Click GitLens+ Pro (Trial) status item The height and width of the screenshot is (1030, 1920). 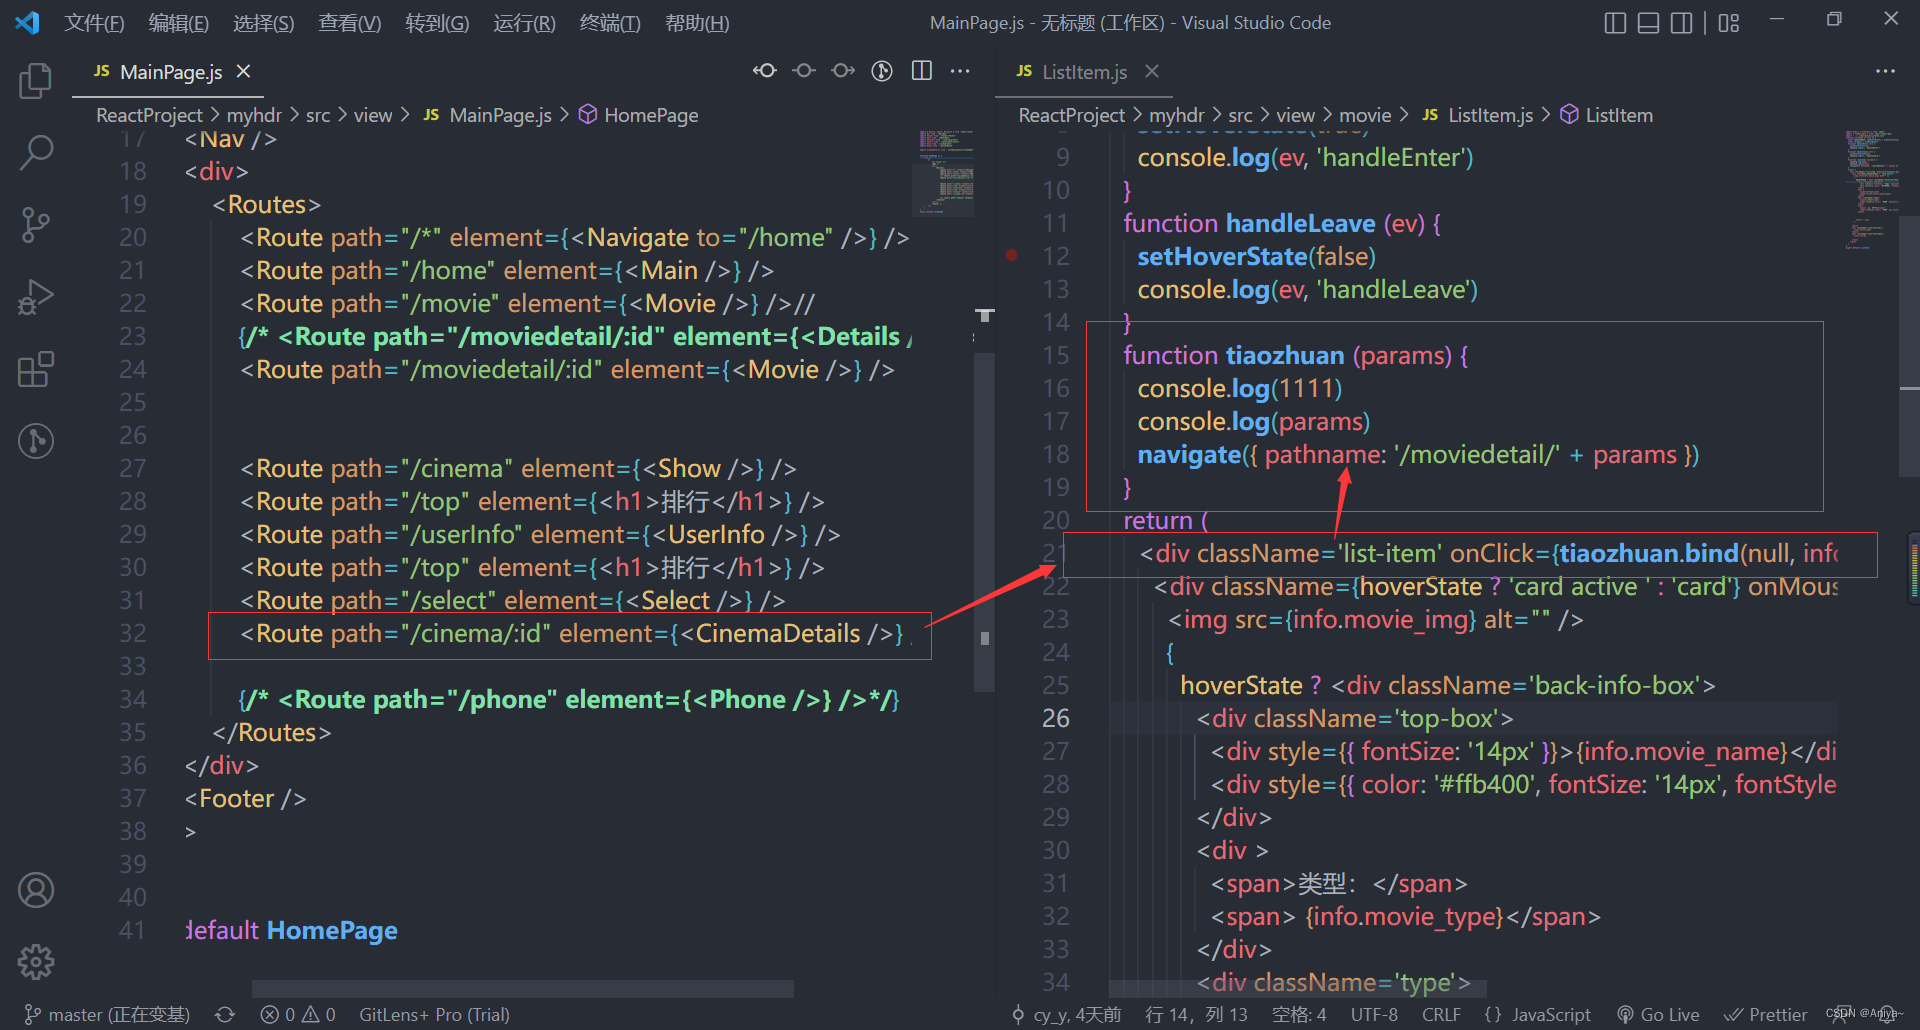(434, 1015)
